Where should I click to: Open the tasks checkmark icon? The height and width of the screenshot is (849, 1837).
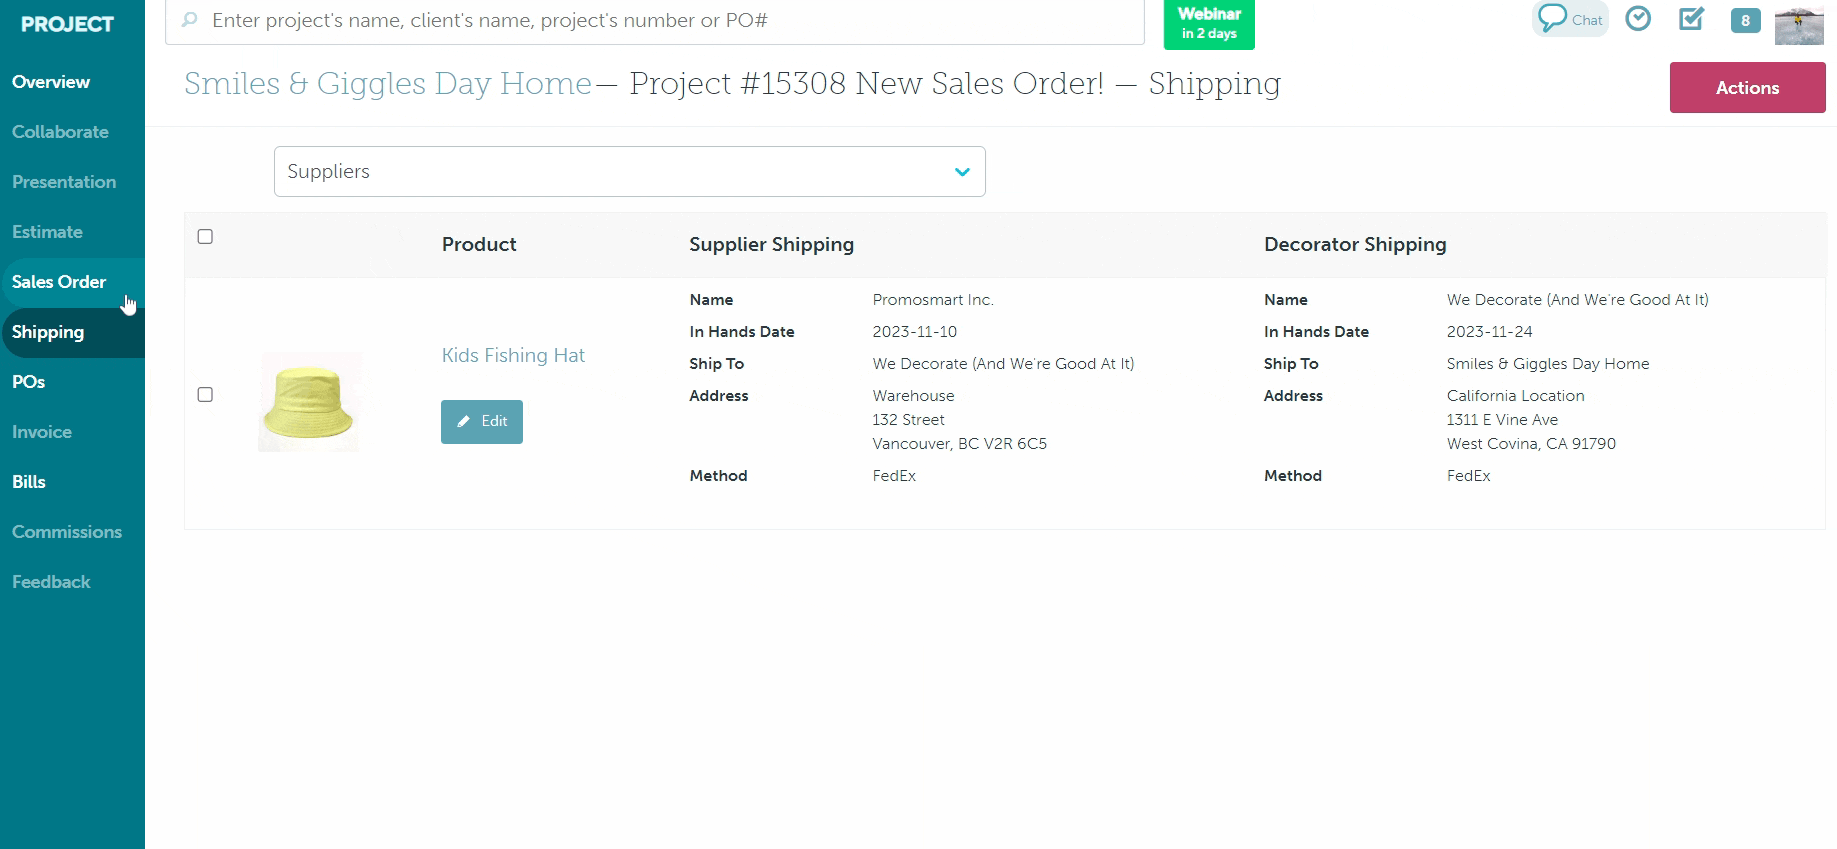tap(1691, 19)
